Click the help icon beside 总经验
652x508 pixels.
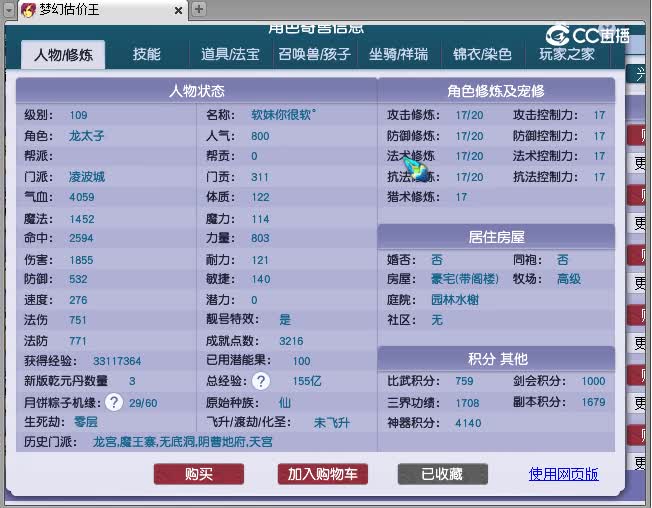click(x=261, y=381)
